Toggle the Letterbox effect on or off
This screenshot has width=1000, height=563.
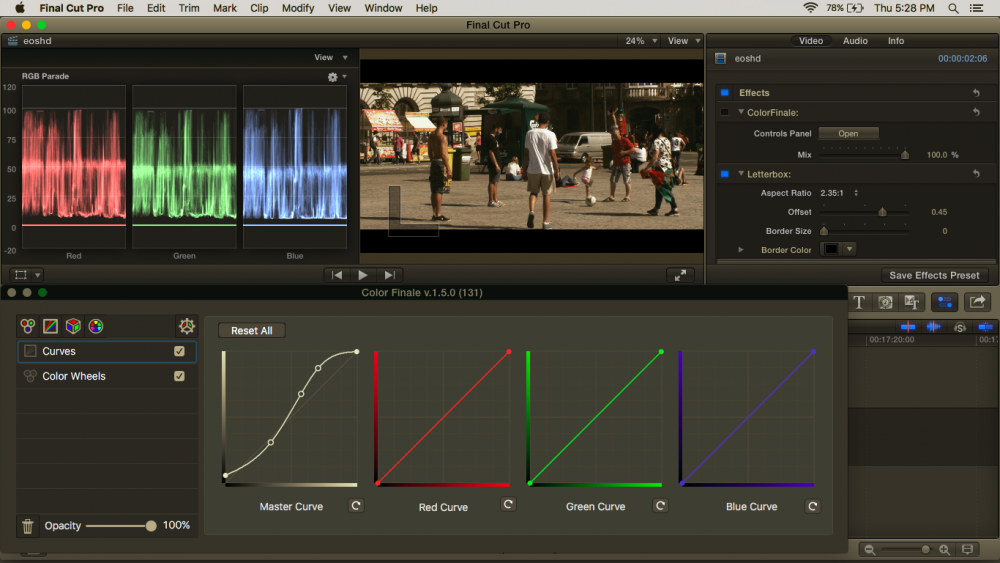click(x=724, y=174)
